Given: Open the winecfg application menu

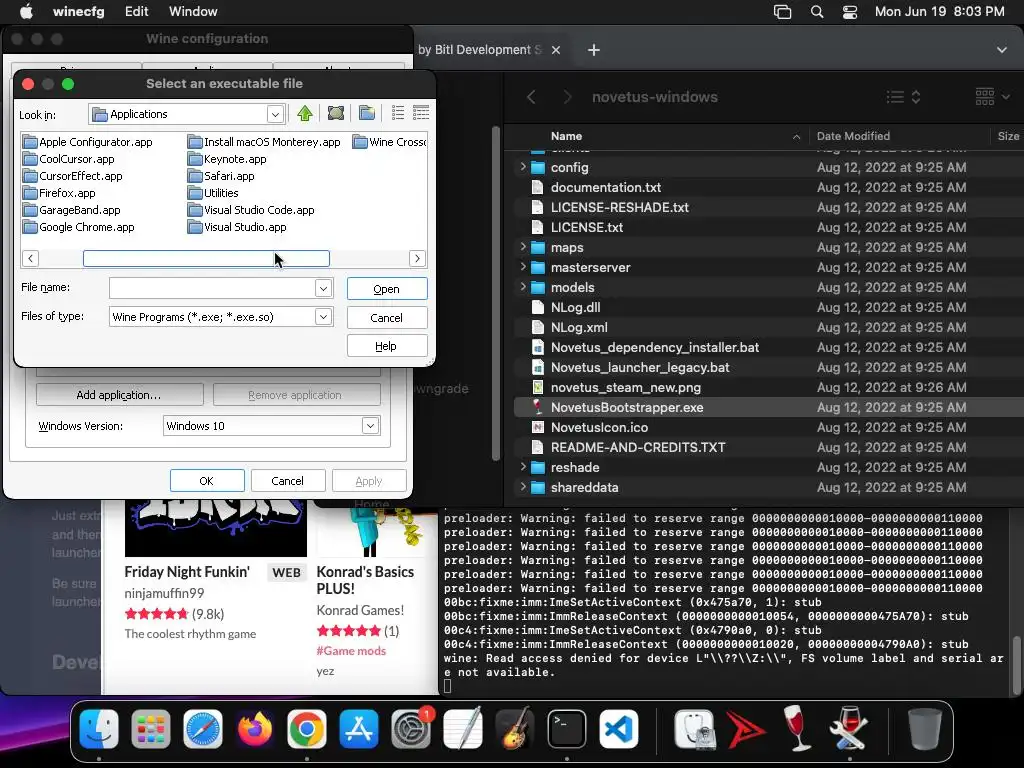Looking at the screenshot, I should [78, 12].
